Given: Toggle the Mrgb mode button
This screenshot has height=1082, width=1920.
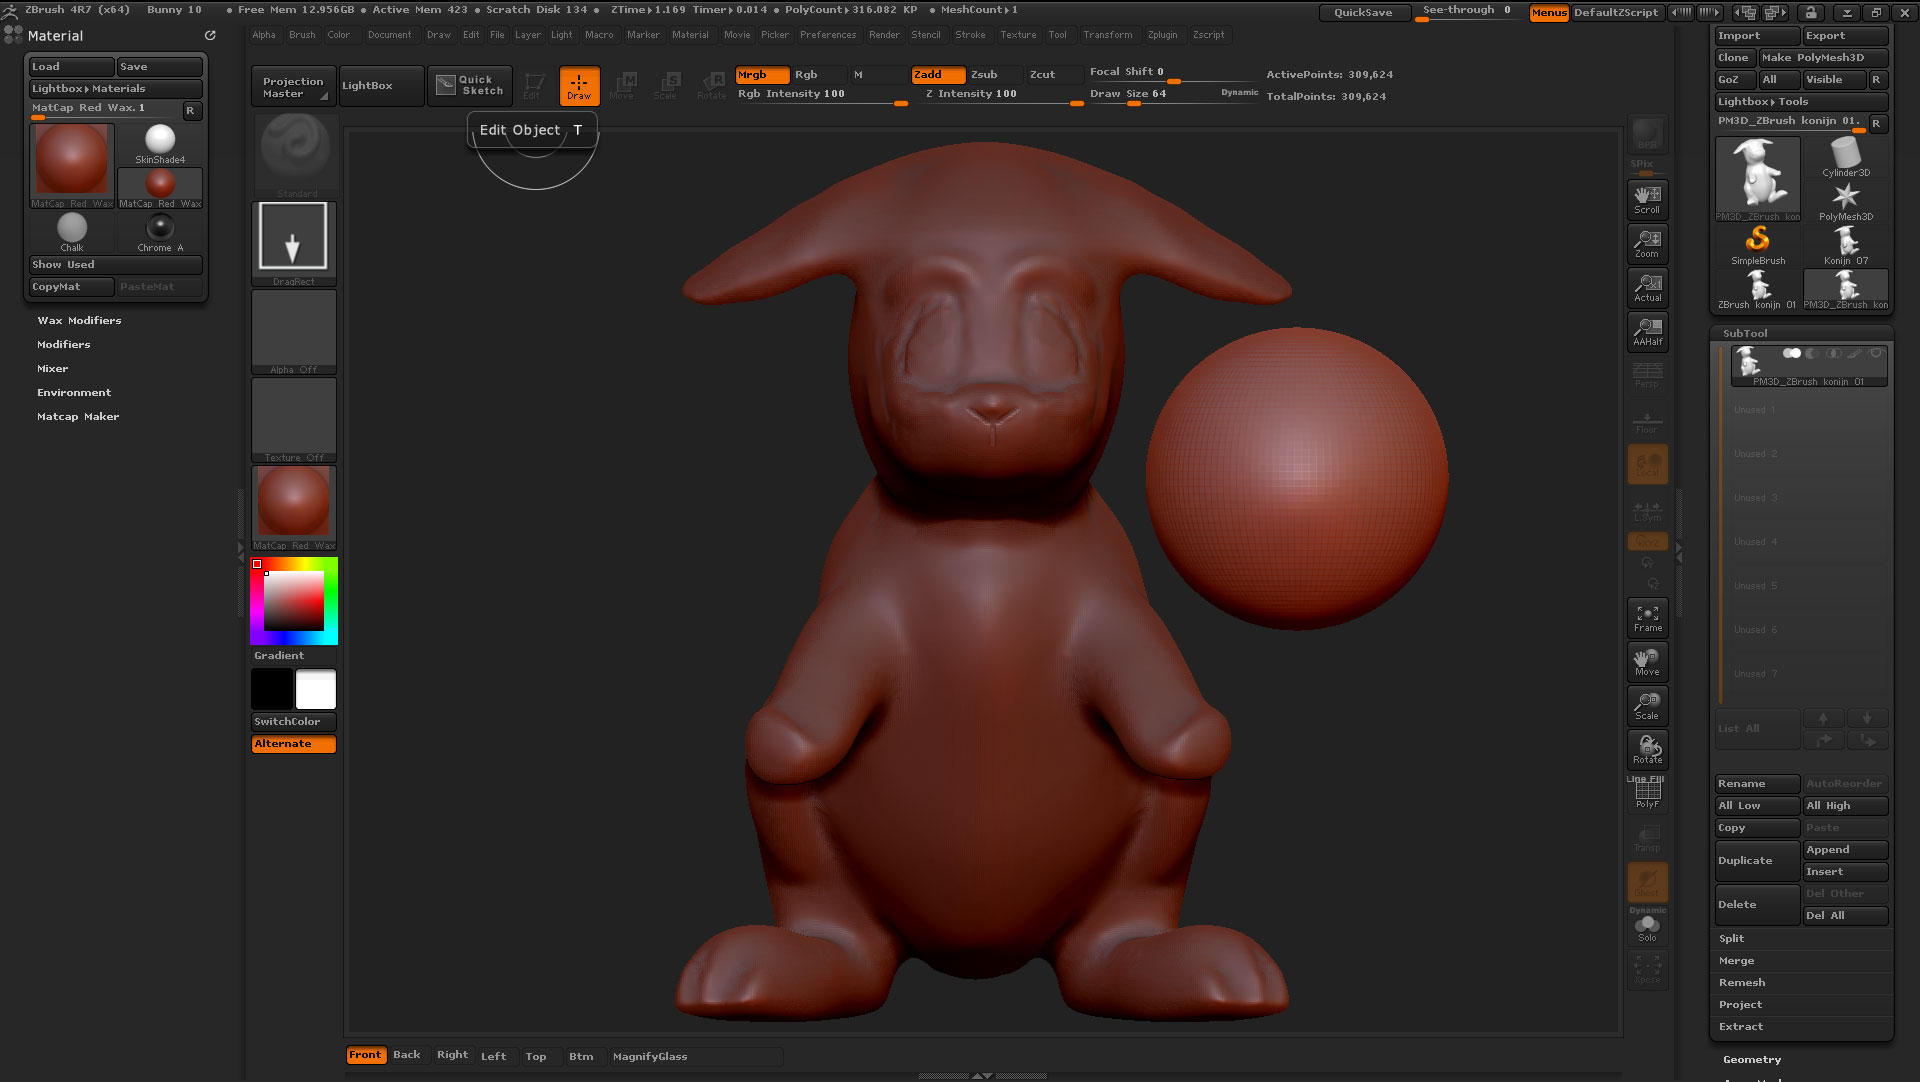Looking at the screenshot, I should pyautogui.click(x=762, y=75).
